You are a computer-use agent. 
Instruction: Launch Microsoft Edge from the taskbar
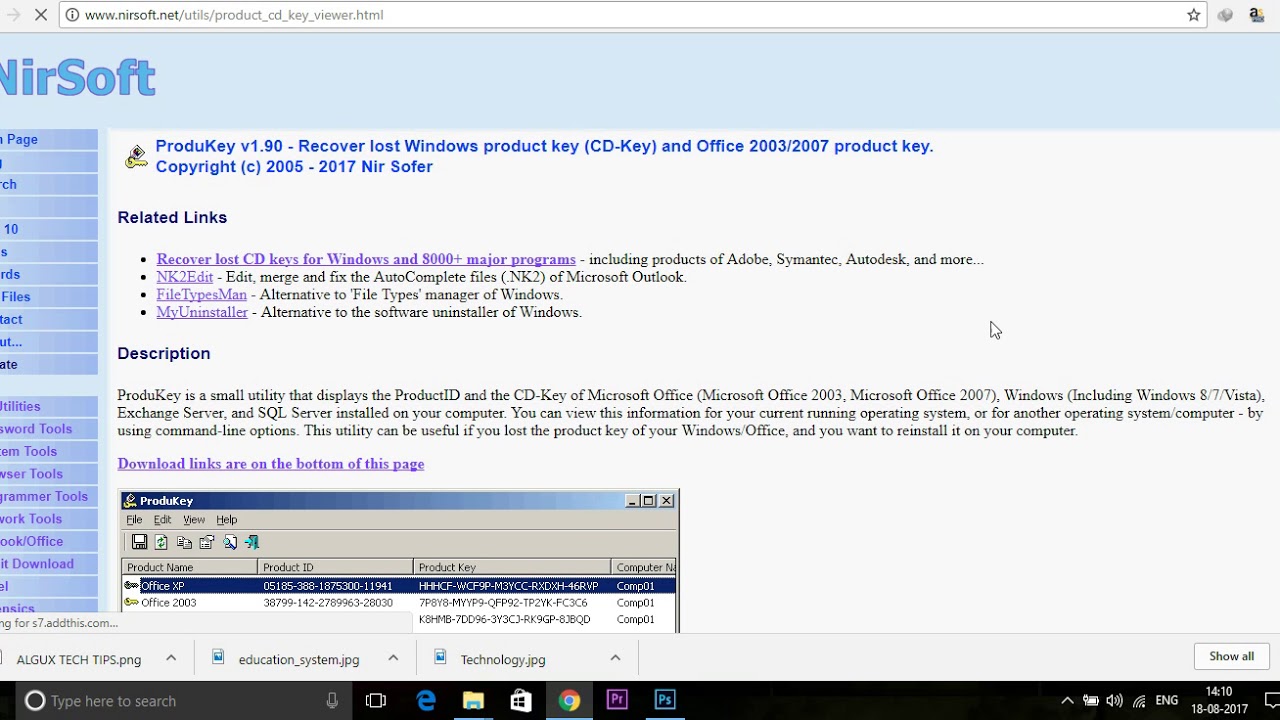click(425, 701)
